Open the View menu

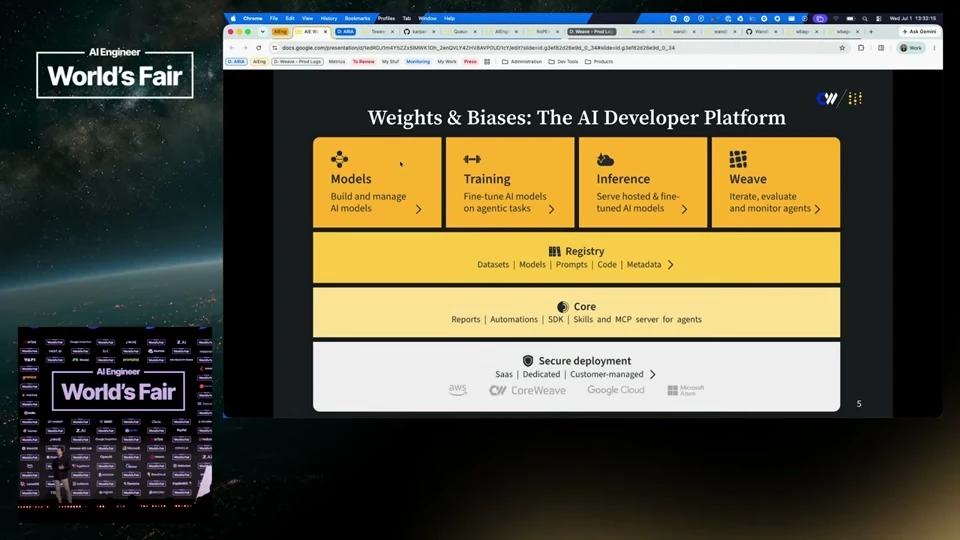pos(307,18)
